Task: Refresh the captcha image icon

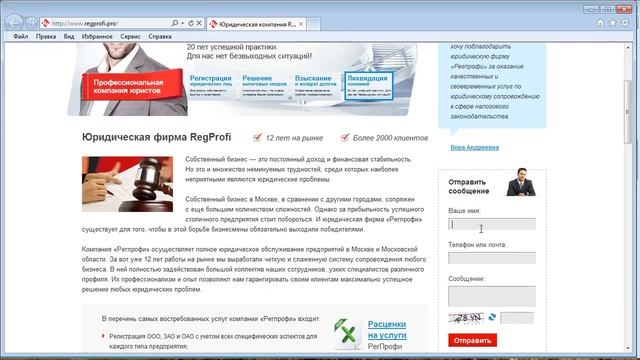Action: (x=492, y=317)
